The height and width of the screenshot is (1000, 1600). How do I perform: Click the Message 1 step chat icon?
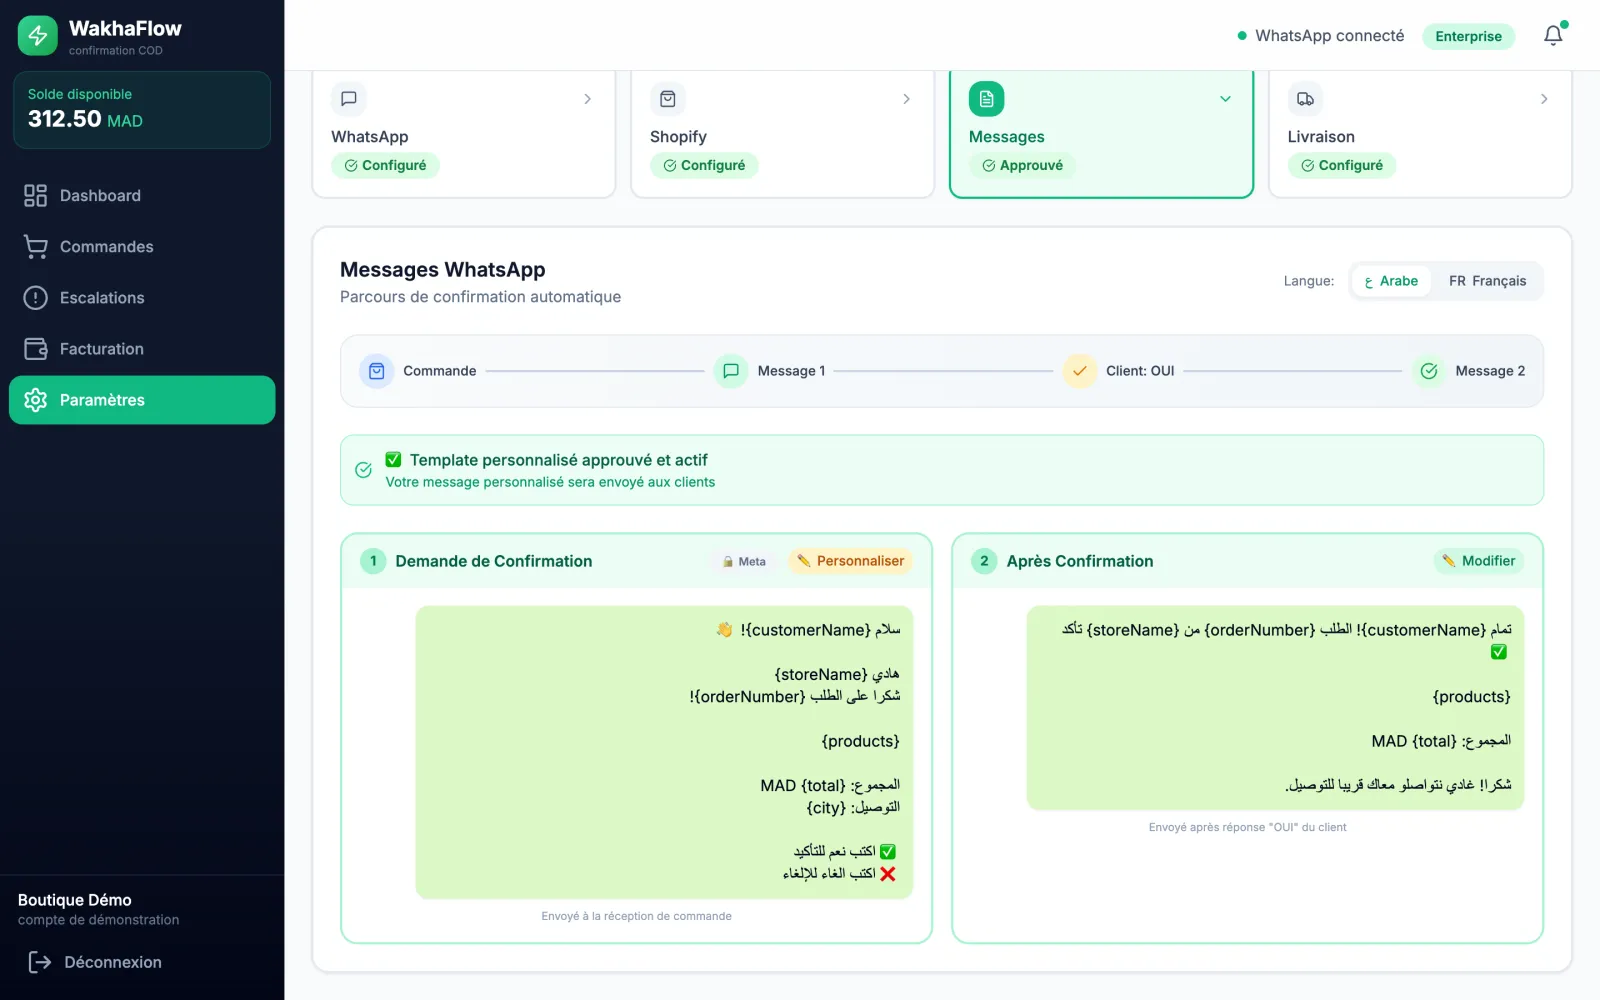[731, 371]
